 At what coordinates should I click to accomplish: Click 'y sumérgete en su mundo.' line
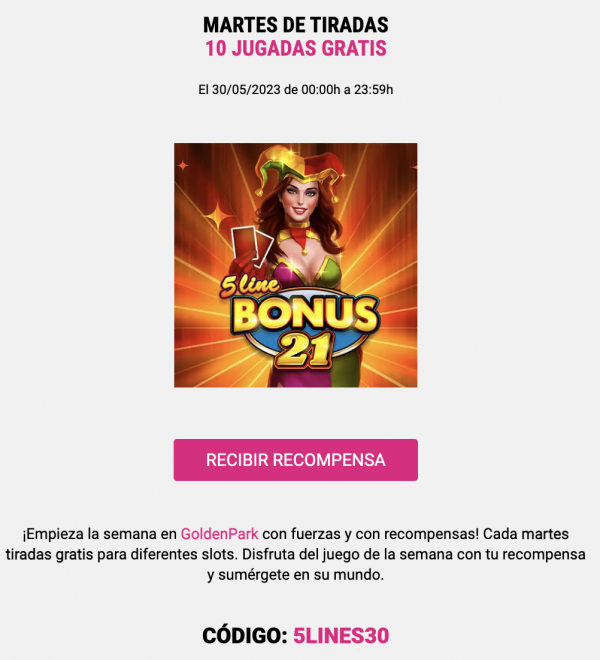coord(296,574)
